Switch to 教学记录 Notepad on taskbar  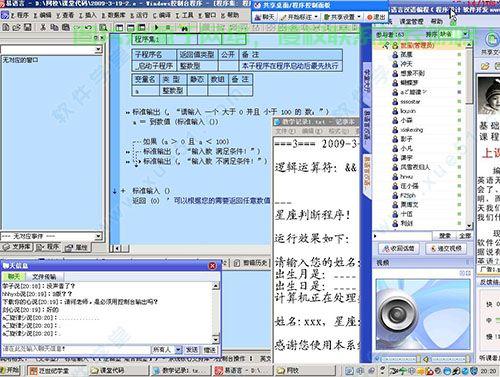pos(180,370)
